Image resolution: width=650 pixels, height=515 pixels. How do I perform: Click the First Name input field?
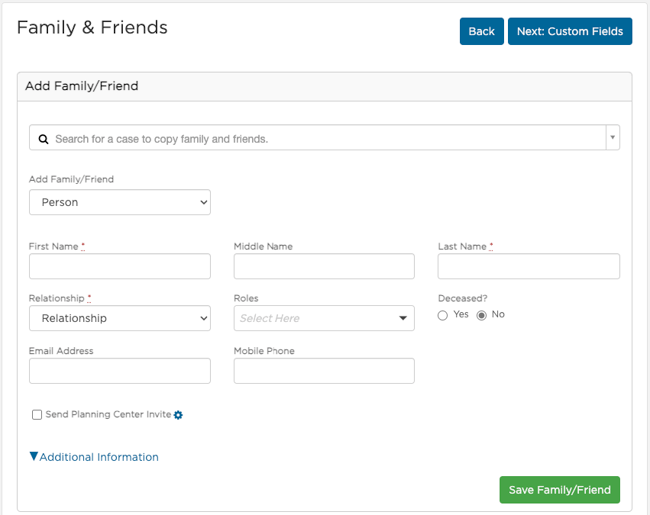[x=120, y=266]
